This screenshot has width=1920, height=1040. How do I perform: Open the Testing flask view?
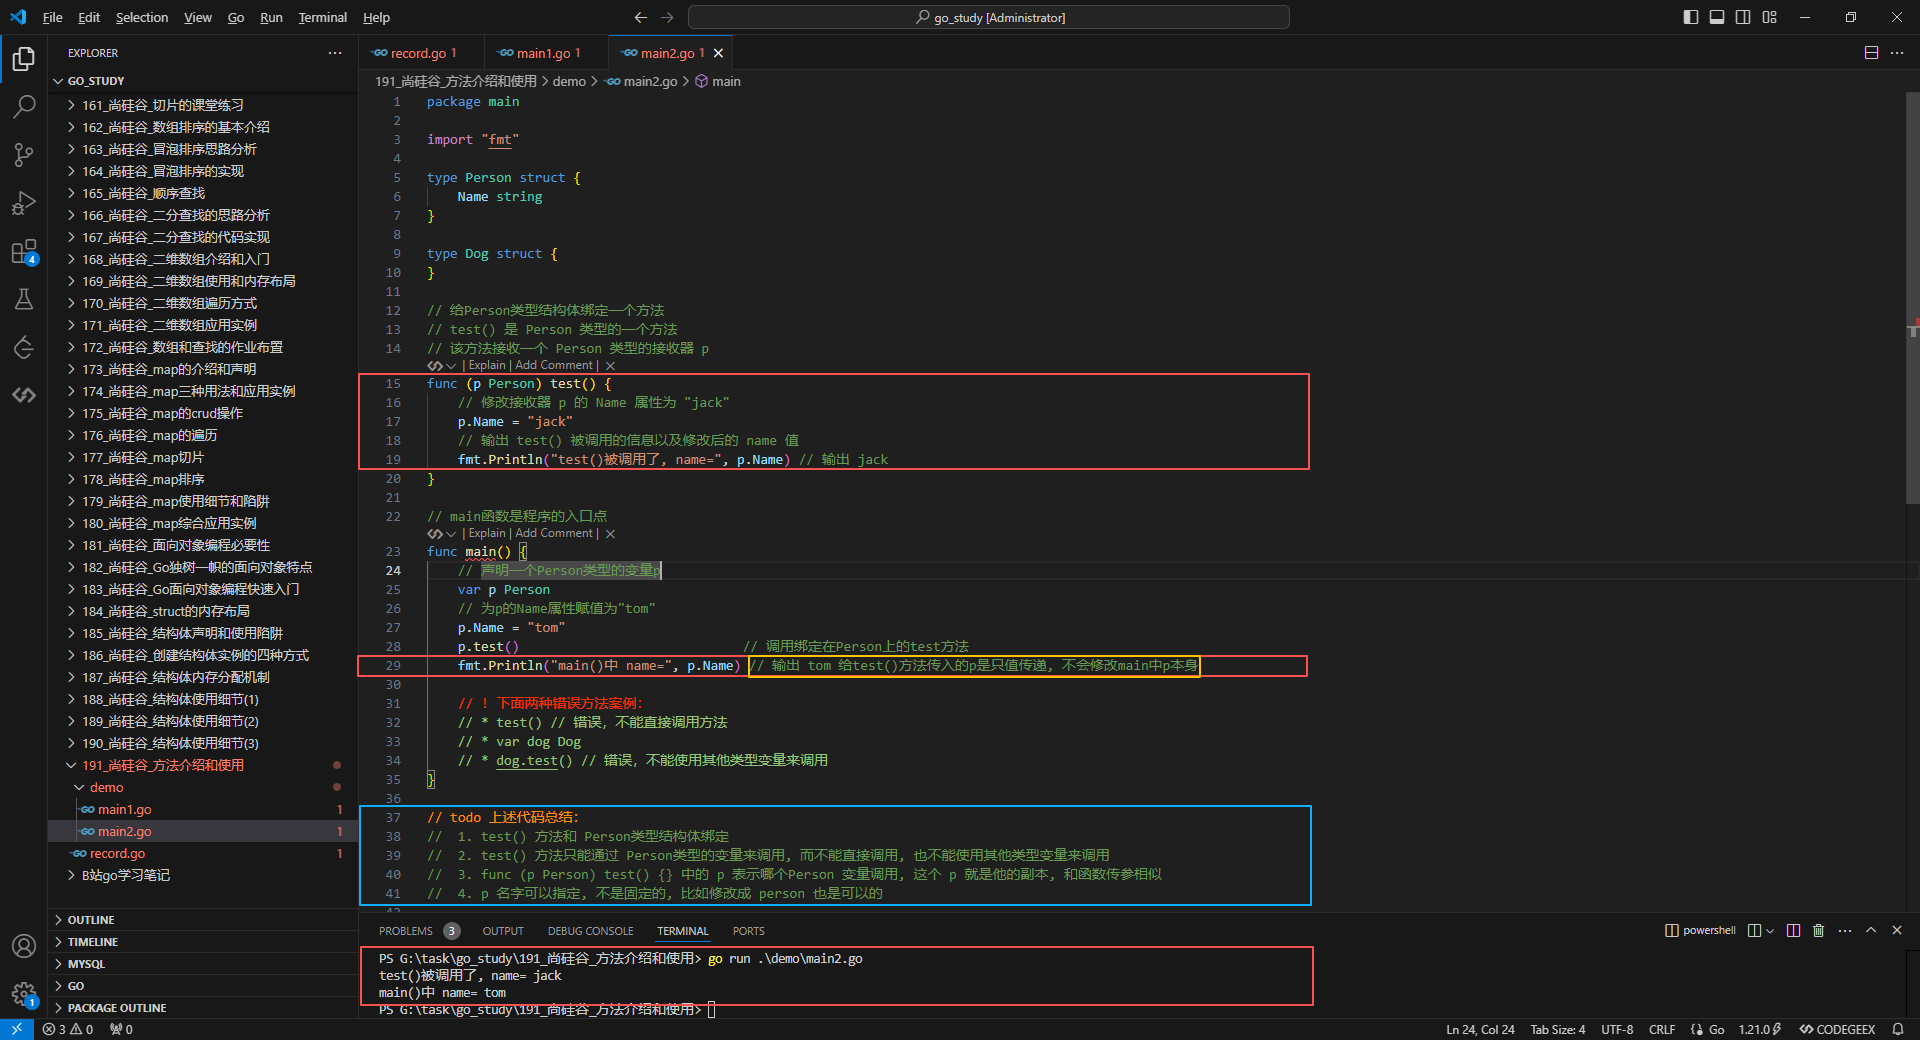click(x=24, y=299)
